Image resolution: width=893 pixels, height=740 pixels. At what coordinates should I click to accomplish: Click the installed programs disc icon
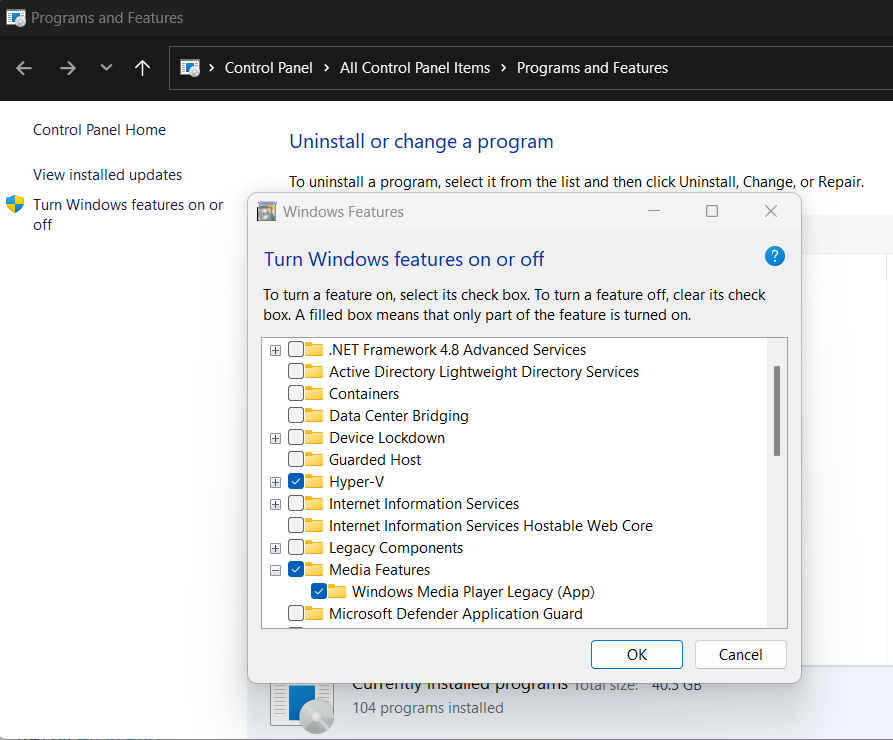(302, 707)
